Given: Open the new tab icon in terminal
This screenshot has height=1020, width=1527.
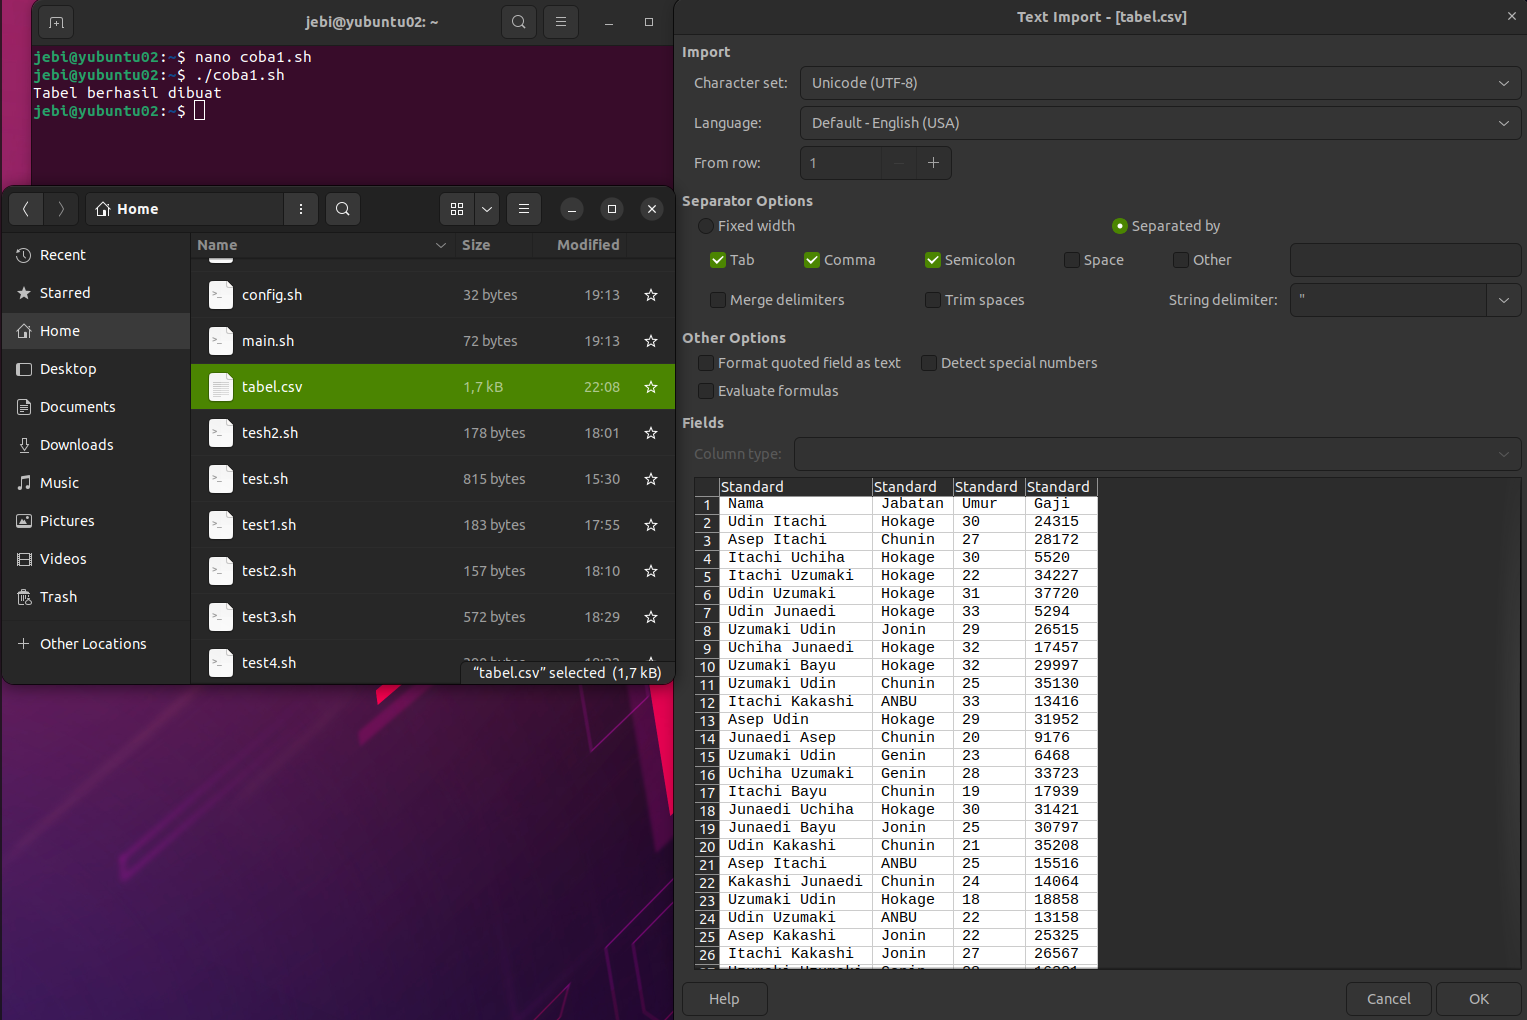Looking at the screenshot, I should pyautogui.click(x=56, y=22).
